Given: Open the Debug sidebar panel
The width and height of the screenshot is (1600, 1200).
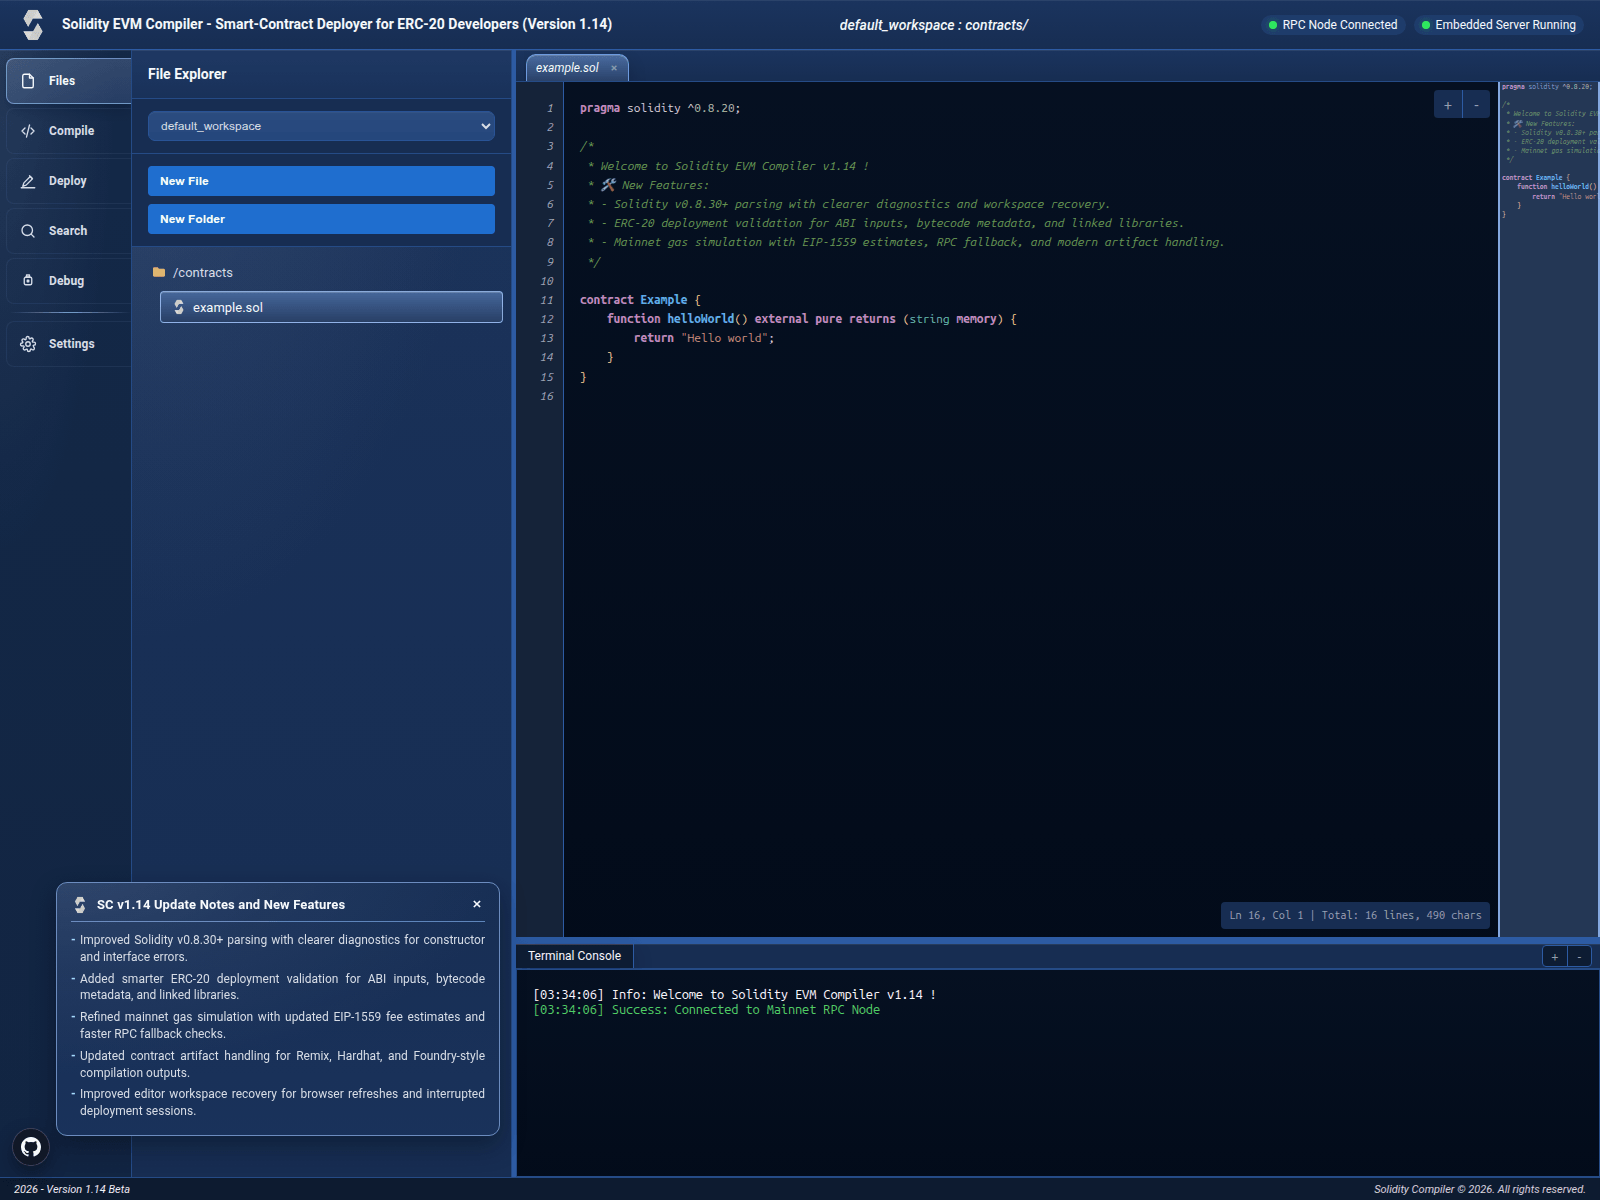Looking at the screenshot, I should point(69,281).
